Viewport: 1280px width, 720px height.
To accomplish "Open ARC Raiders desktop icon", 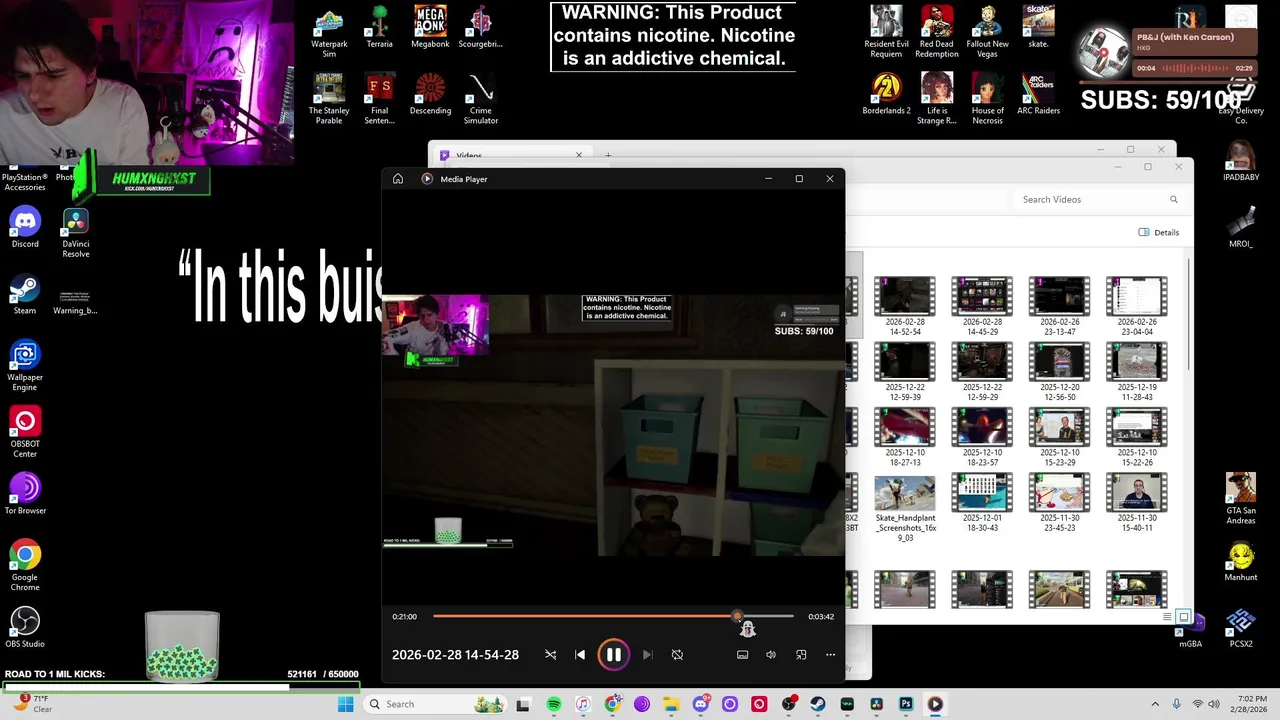I will [x=1038, y=94].
